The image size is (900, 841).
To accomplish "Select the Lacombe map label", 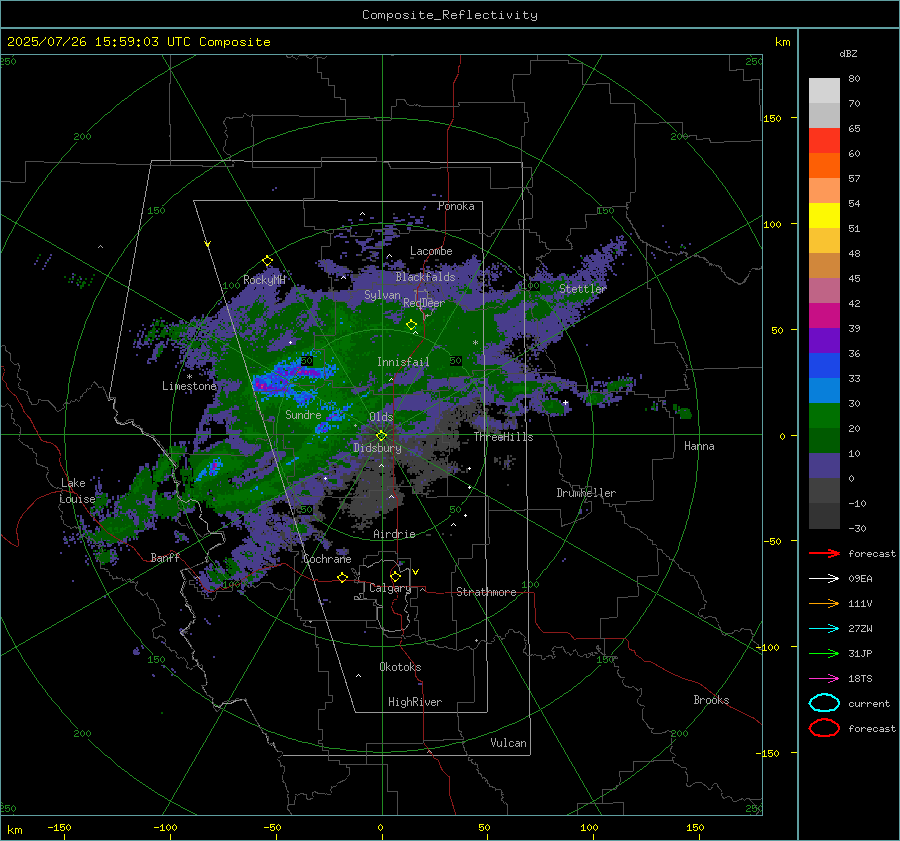I will [x=431, y=251].
